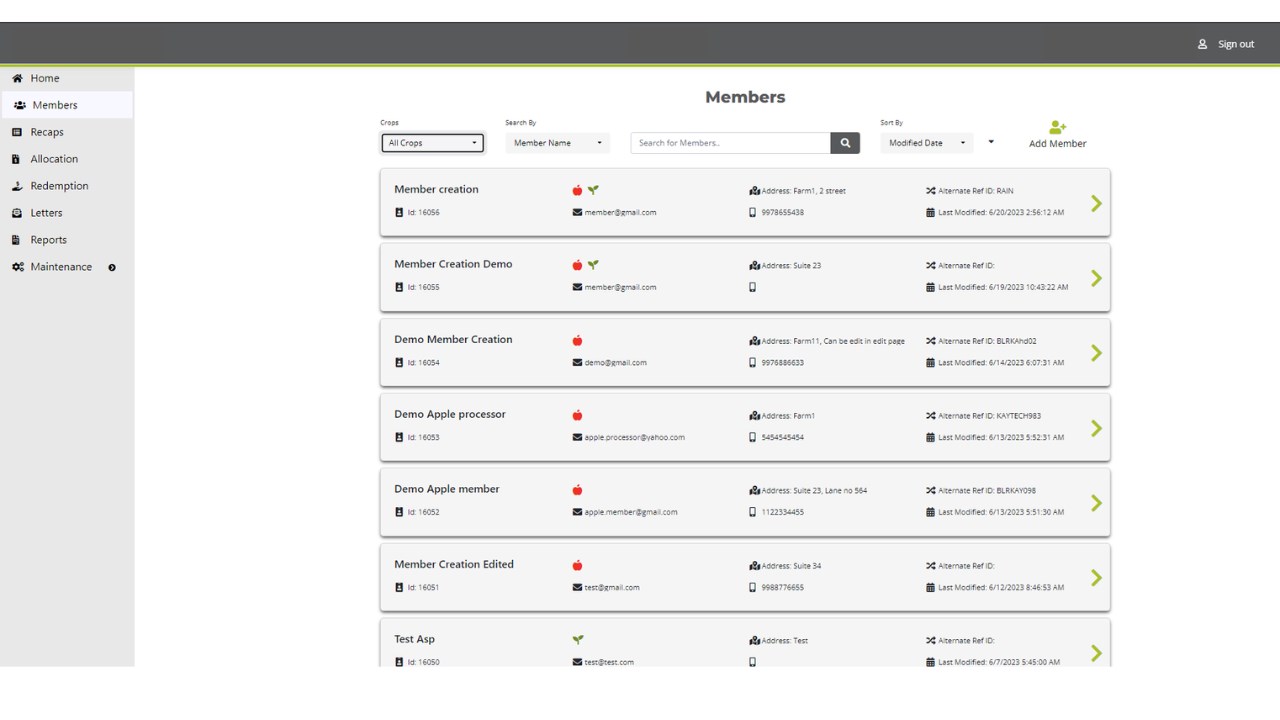Click the apple icon on Member Creation Demo
1280x720 pixels.
tap(577, 265)
